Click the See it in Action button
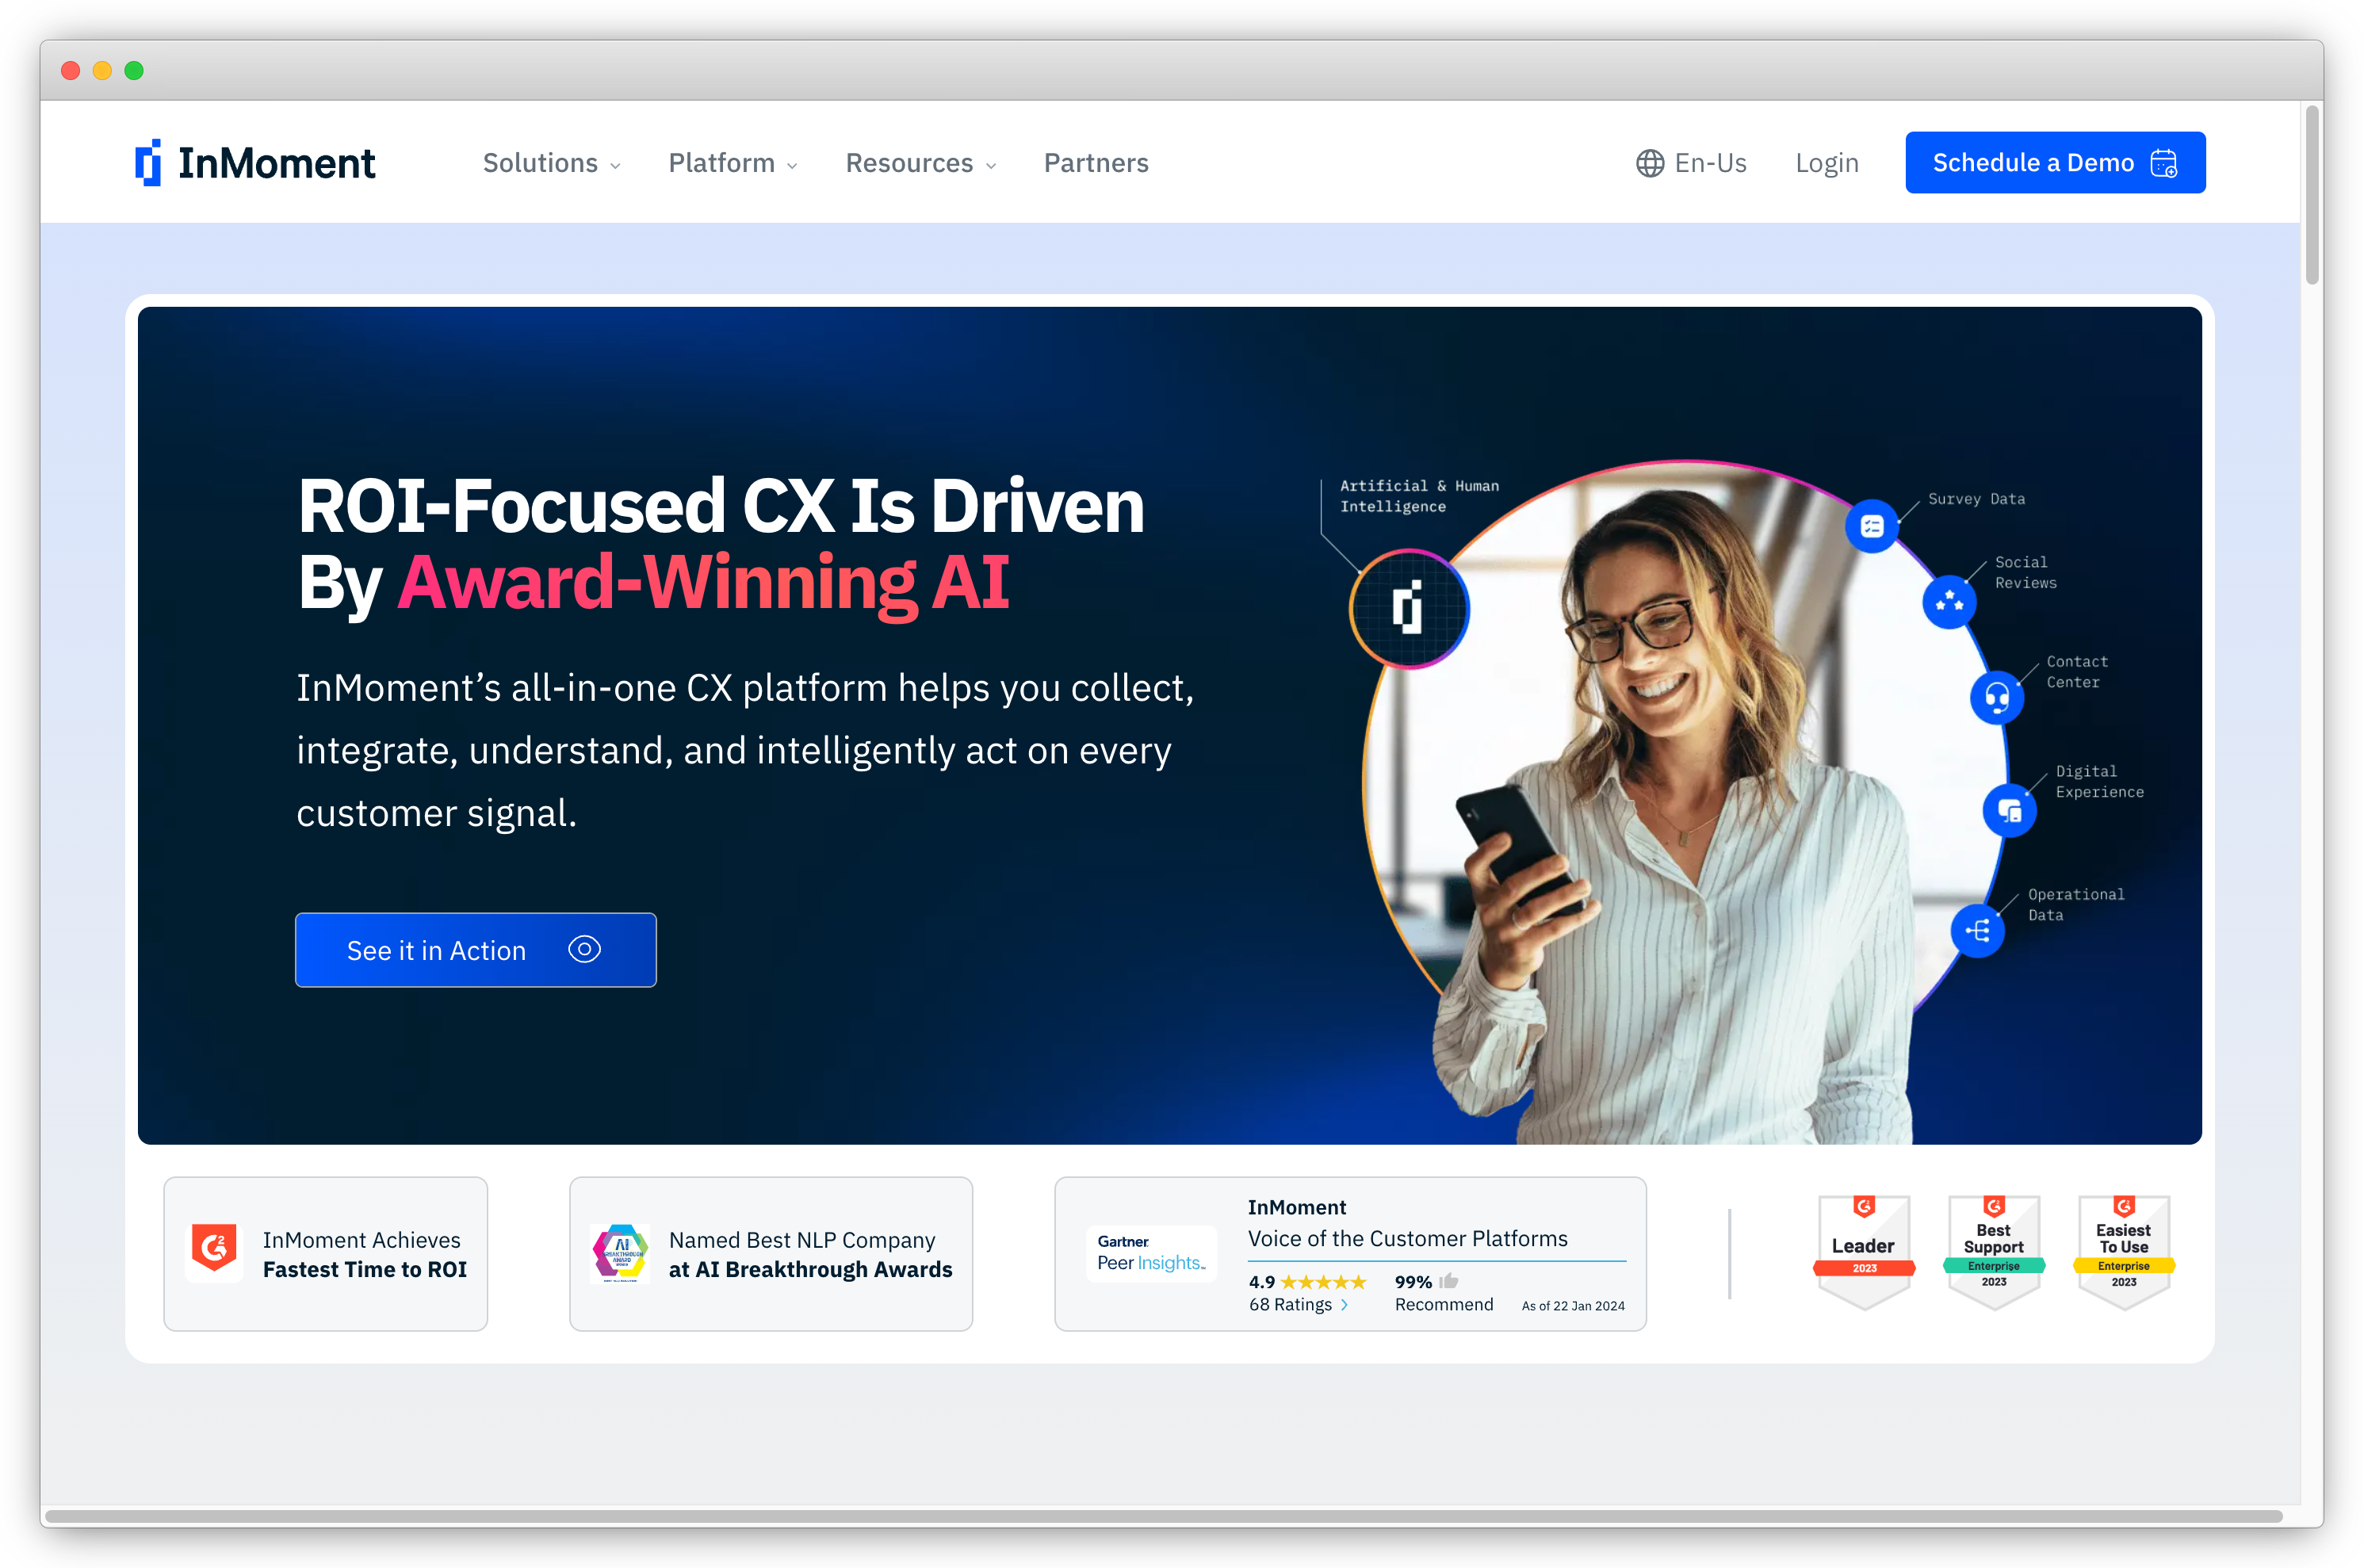Image resolution: width=2364 pixels, height=1568 pixels. tap(474, 950)
